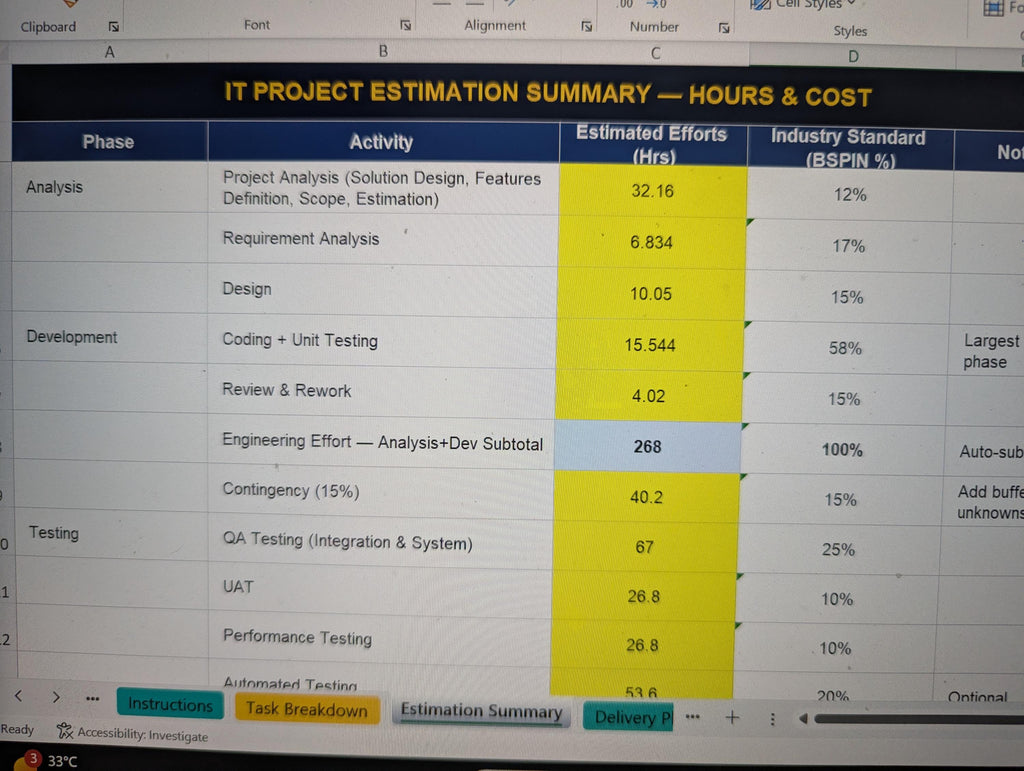This screenshot has height=771, width=1024.
Task: Click the 40.2 contingency hours cell
Action: (646, 497)
